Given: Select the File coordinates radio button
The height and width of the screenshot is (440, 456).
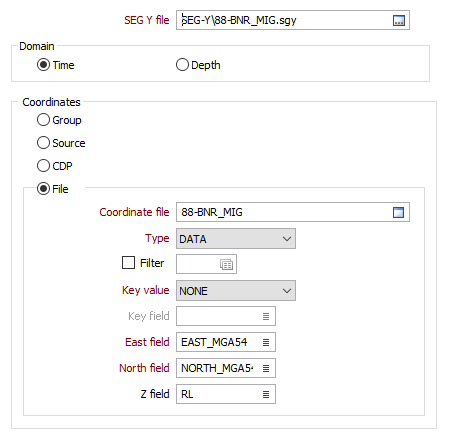Looking at the screenshot, I should 43,189.
